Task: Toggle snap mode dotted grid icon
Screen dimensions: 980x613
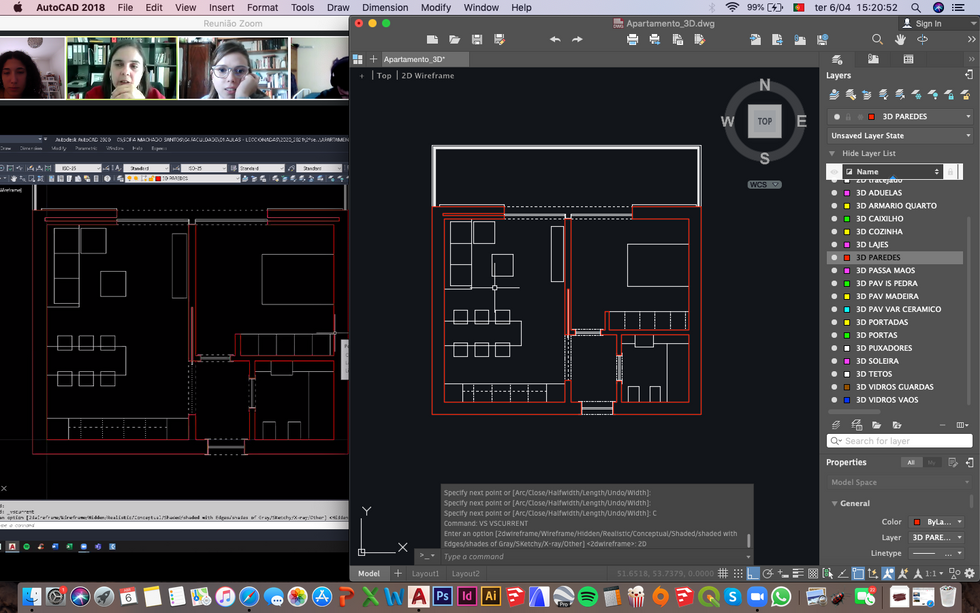Action: pos(738,573)
